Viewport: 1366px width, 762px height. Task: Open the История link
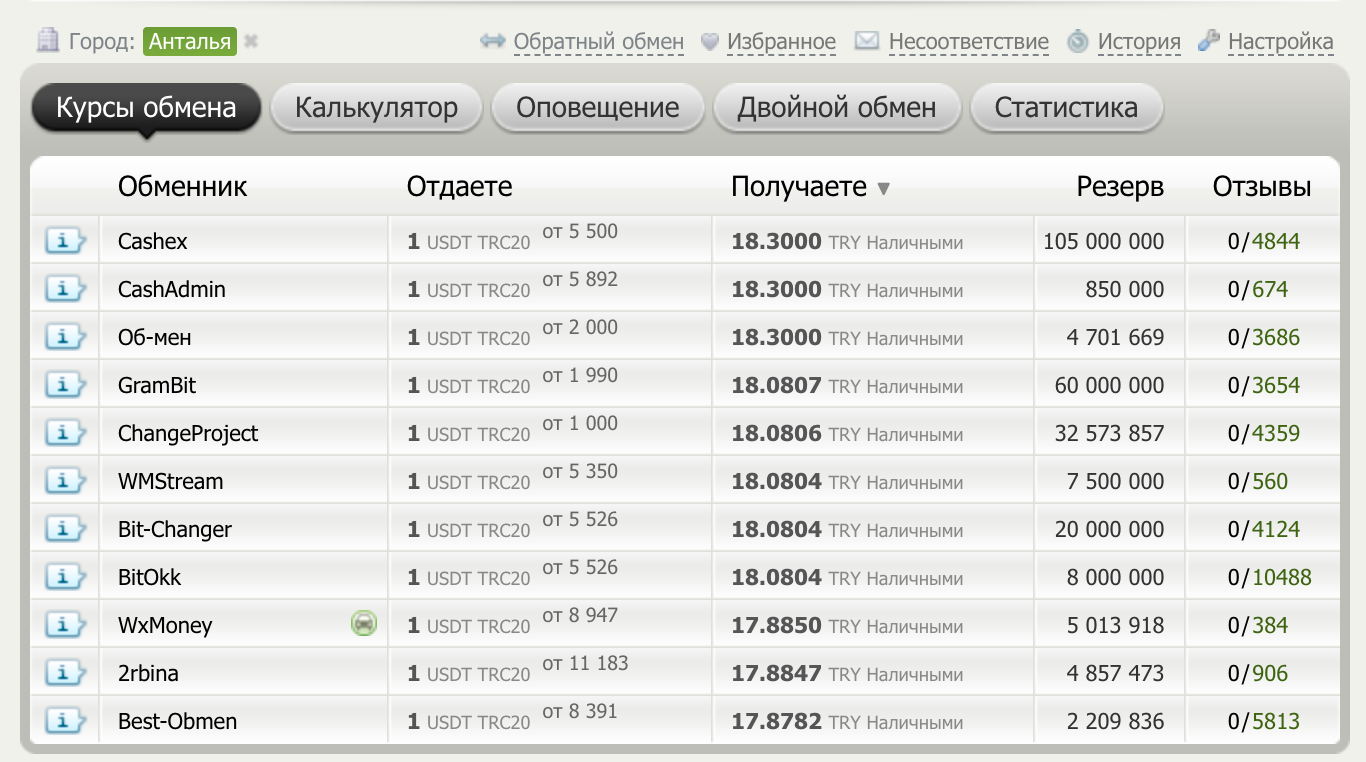coord(1139,42)
